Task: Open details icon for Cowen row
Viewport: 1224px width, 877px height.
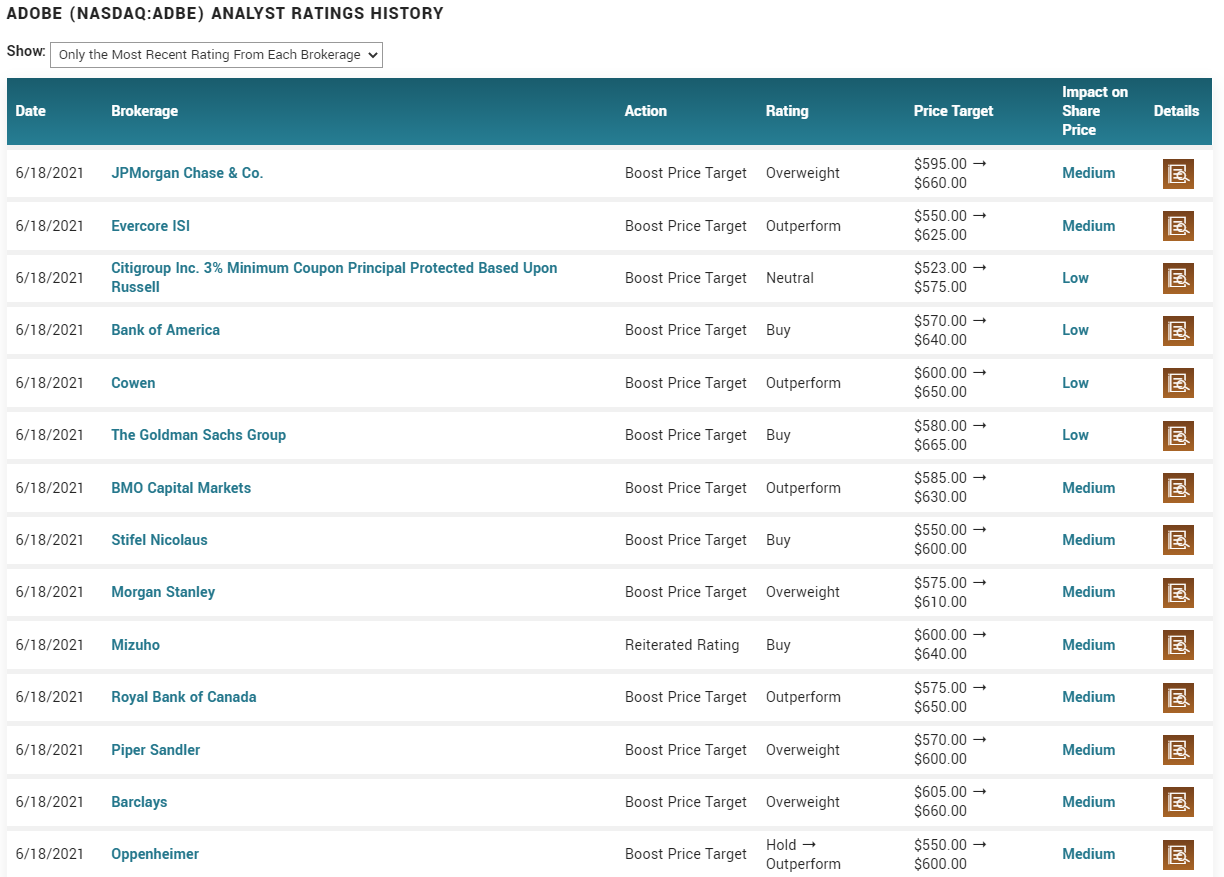Action: [1178, 383]
